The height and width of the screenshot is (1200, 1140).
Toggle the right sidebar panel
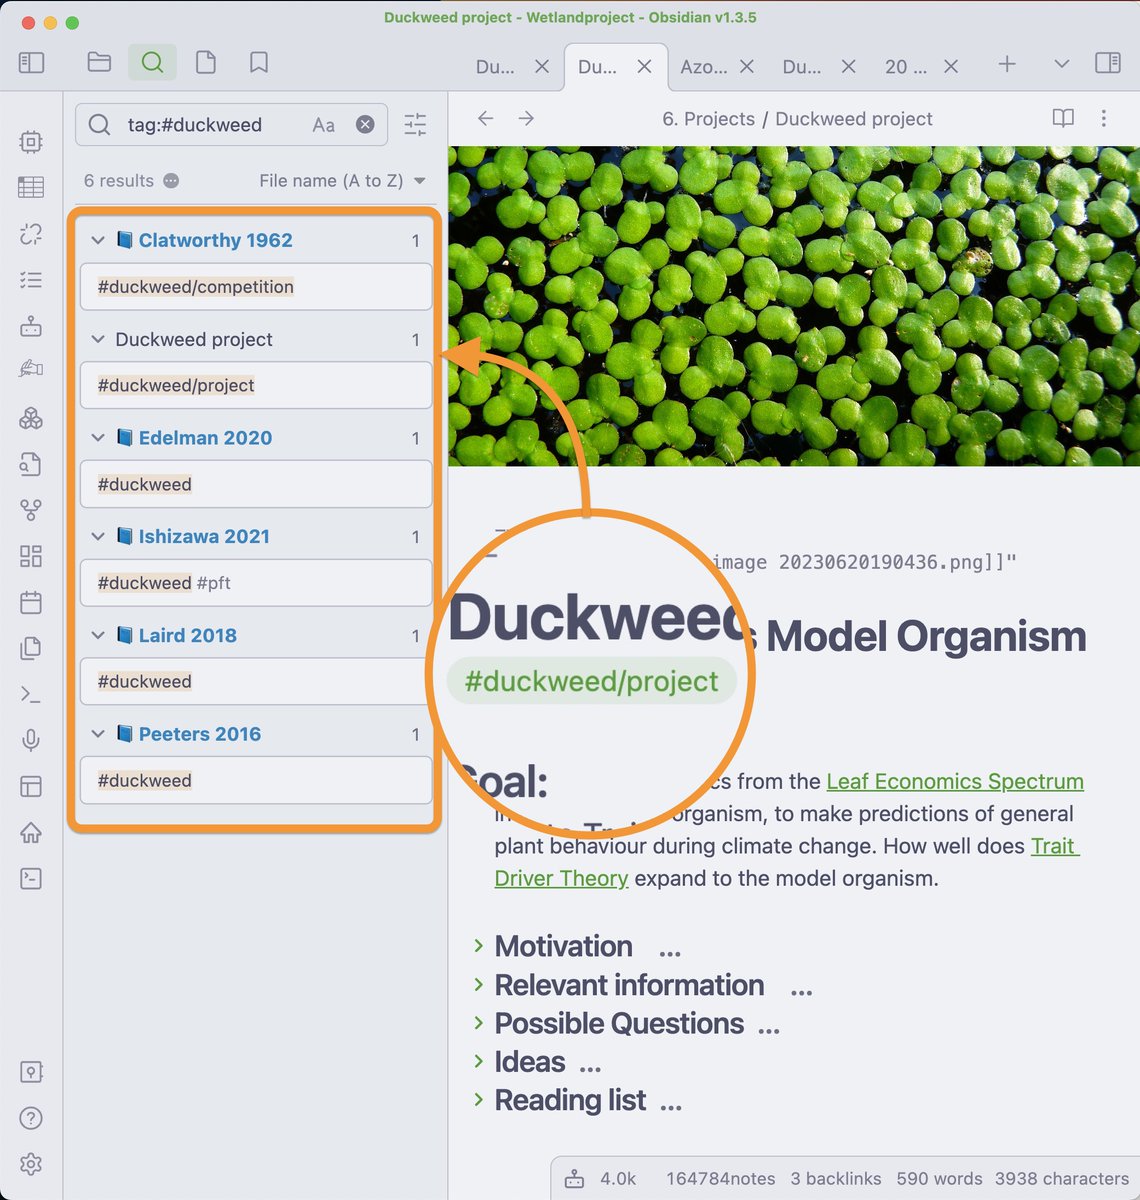coord(1108,62)
